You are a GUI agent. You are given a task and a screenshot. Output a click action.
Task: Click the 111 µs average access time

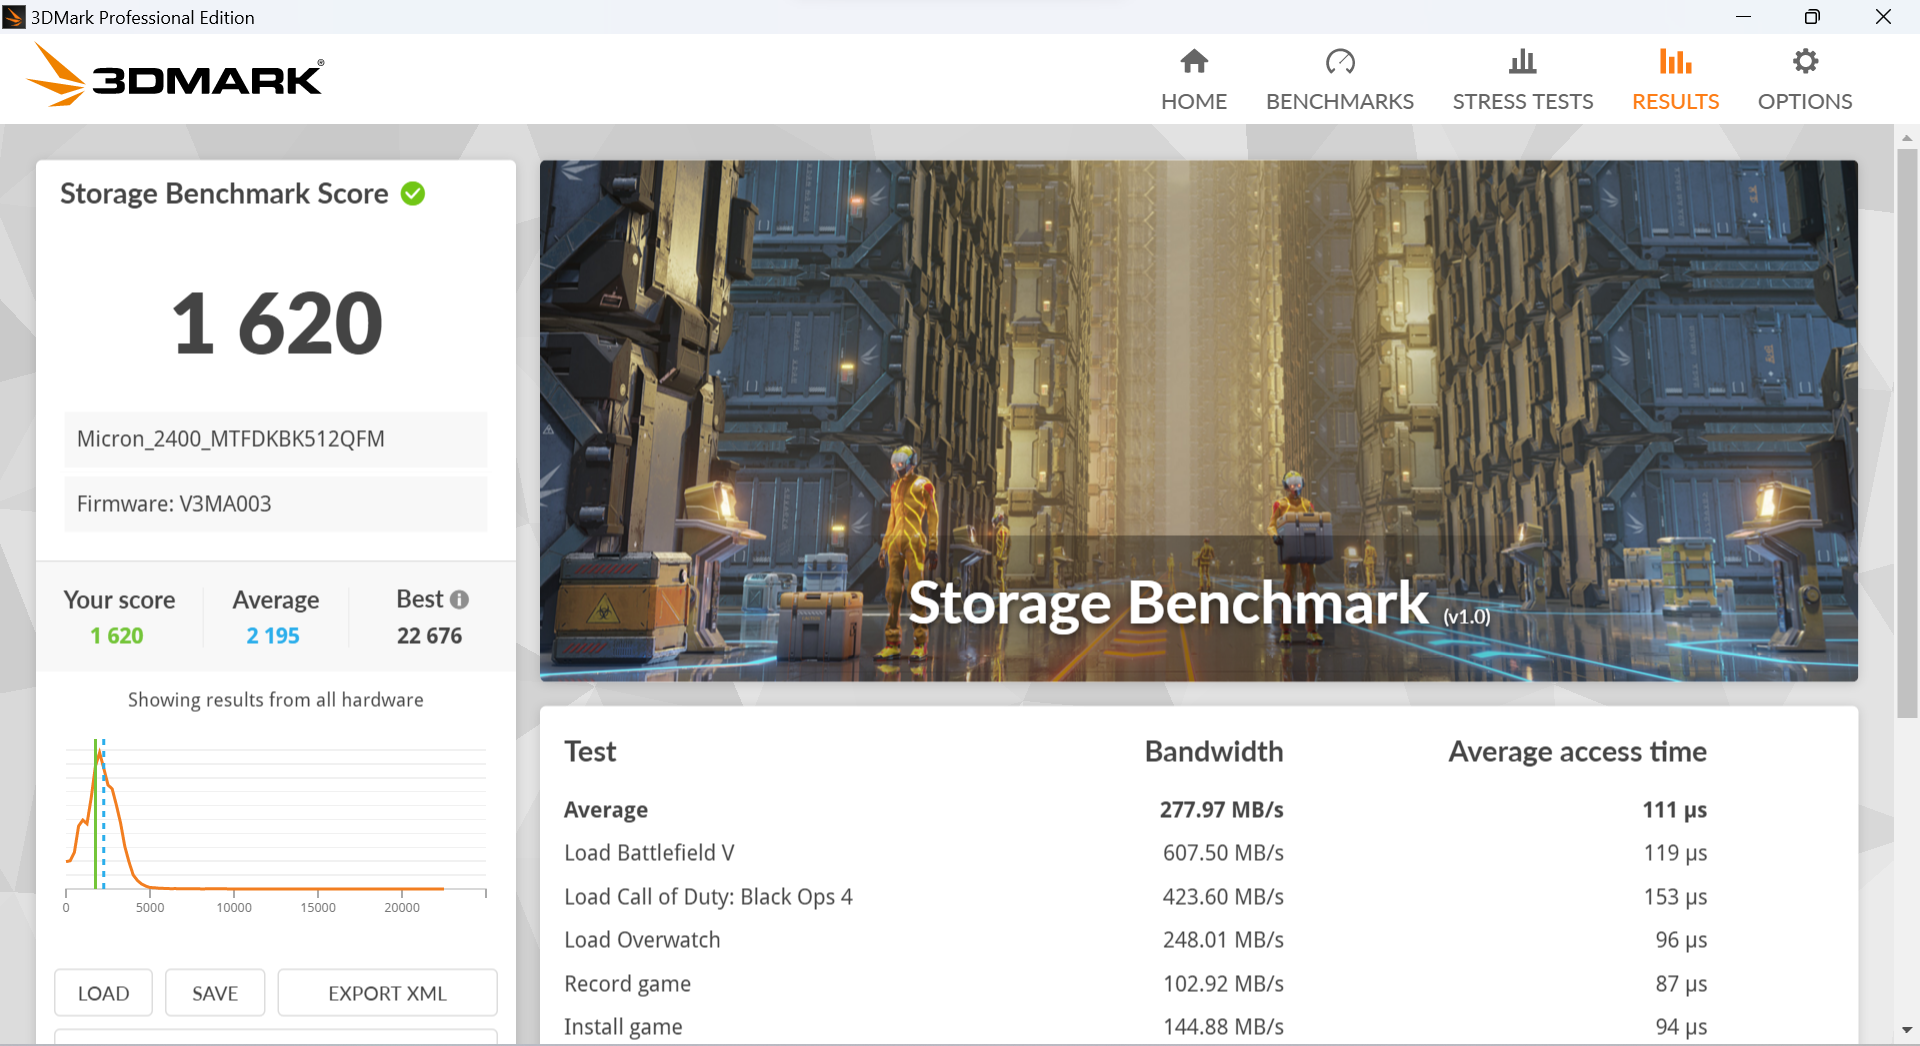coord(1675,810)
